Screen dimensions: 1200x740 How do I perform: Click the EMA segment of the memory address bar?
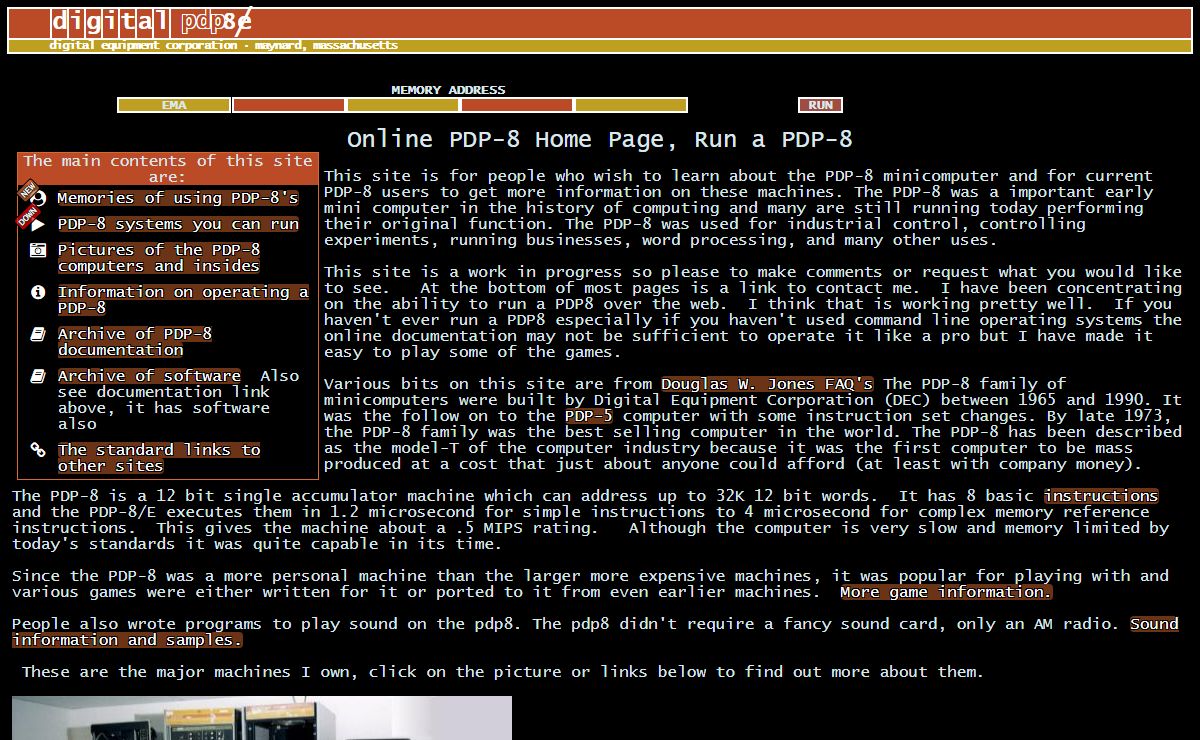(174, 105)
